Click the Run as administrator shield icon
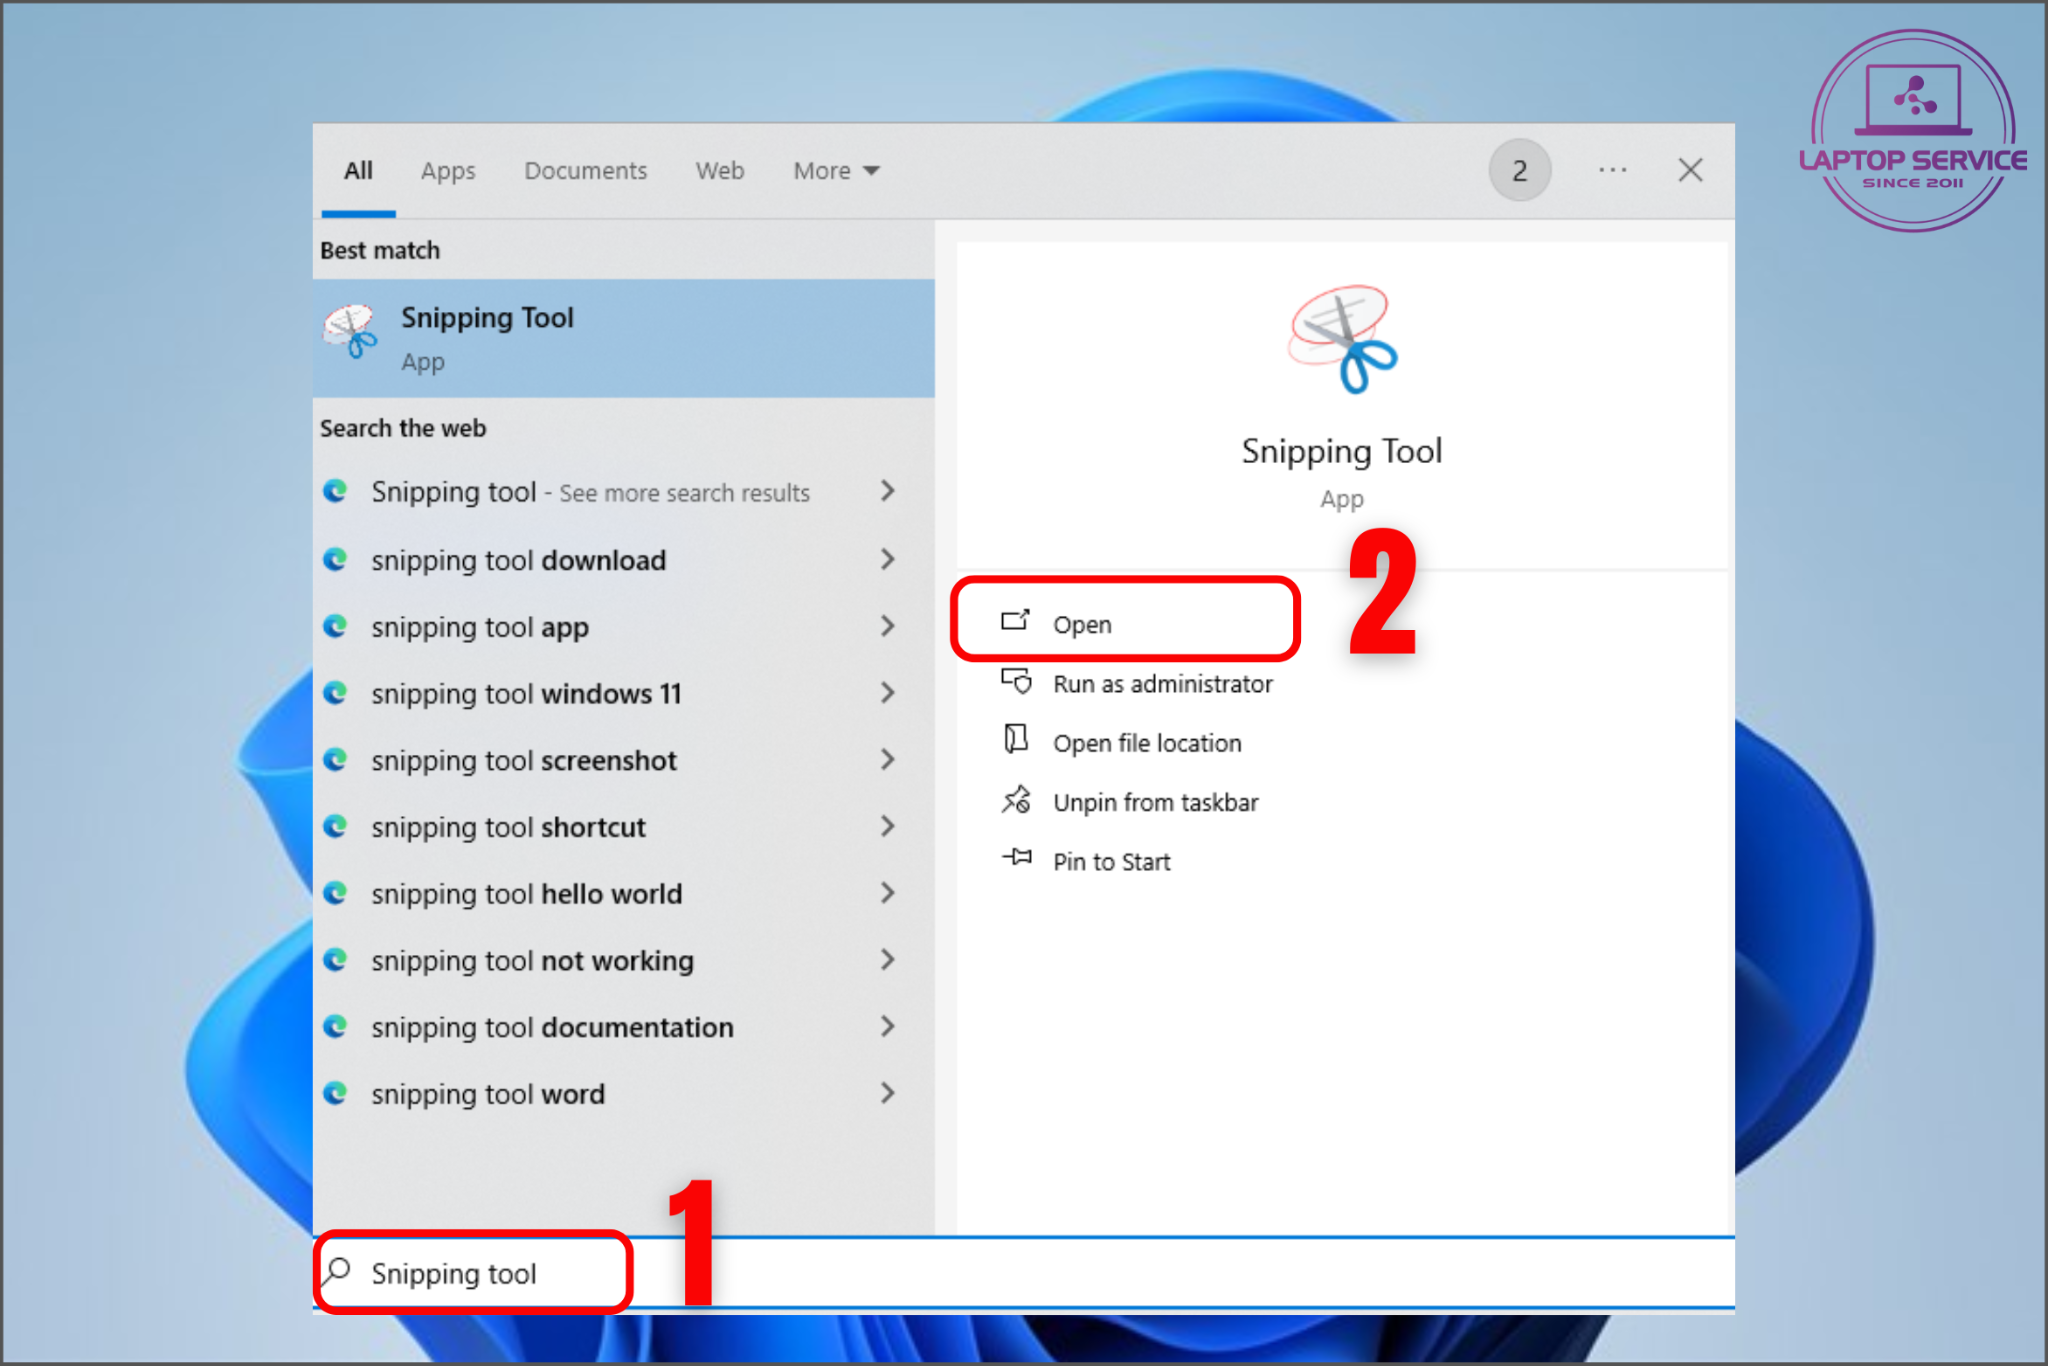Image resolution: width=2048 pixels, height=1366 pixels. [1016, 681]
